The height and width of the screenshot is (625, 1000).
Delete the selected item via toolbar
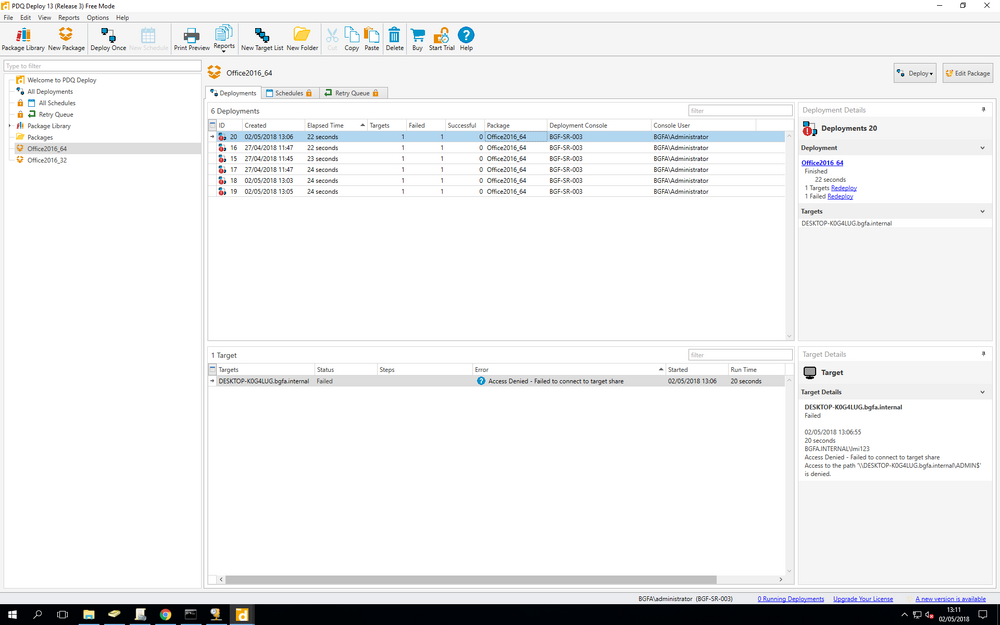coord(394,39)
